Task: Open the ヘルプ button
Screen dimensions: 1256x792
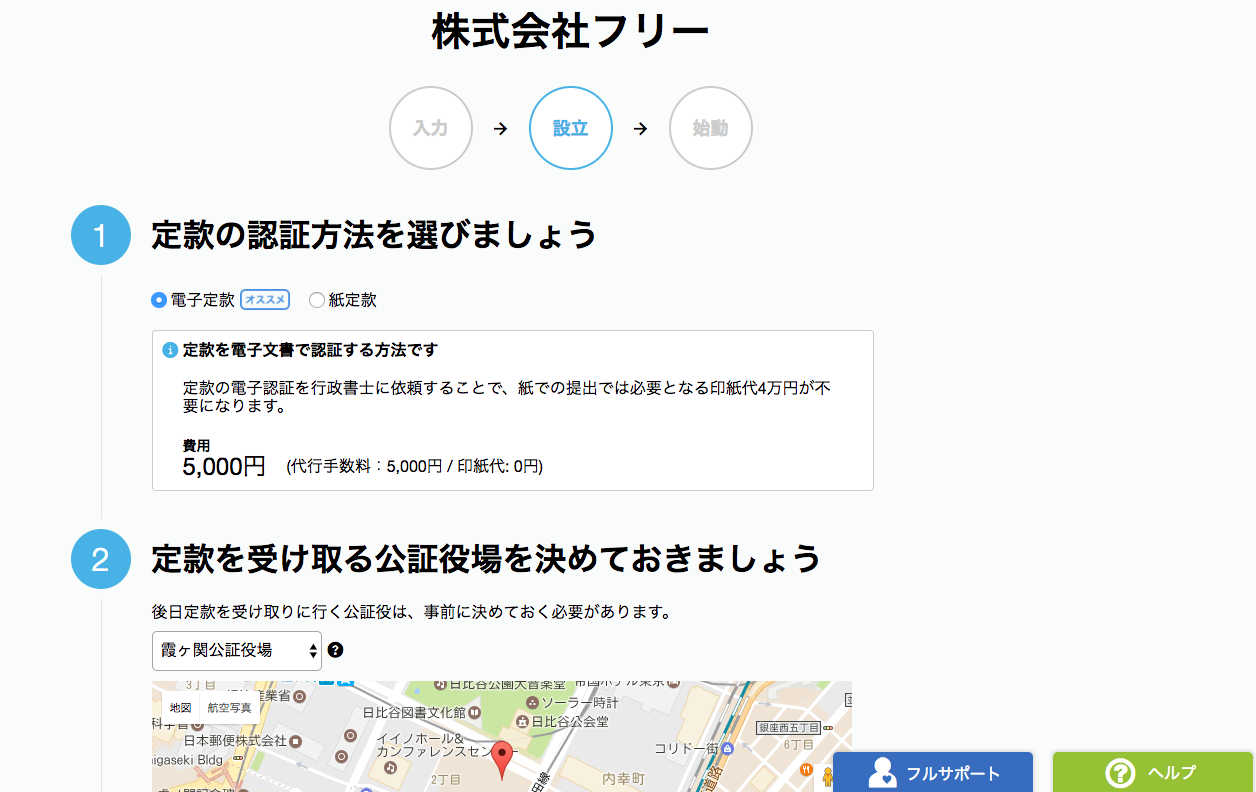Action: [1153, 772]
